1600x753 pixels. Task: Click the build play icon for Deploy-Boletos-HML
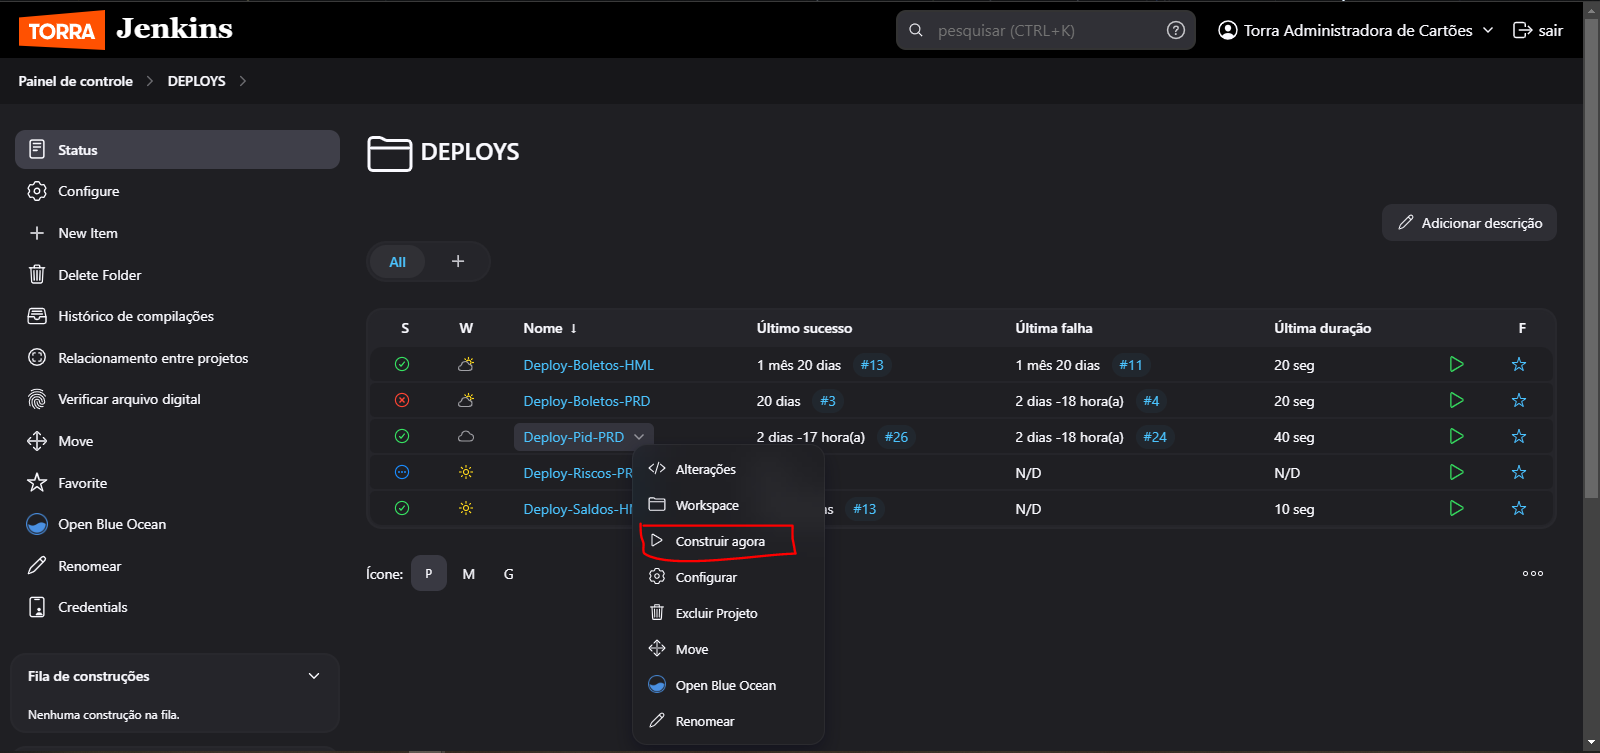[1456, 365]
